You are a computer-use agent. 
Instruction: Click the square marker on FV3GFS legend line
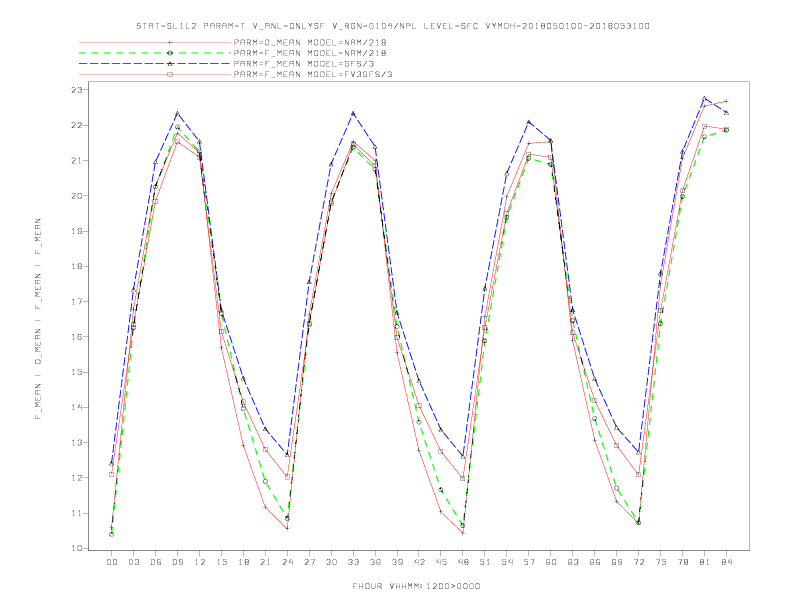(x=170, y=74)
